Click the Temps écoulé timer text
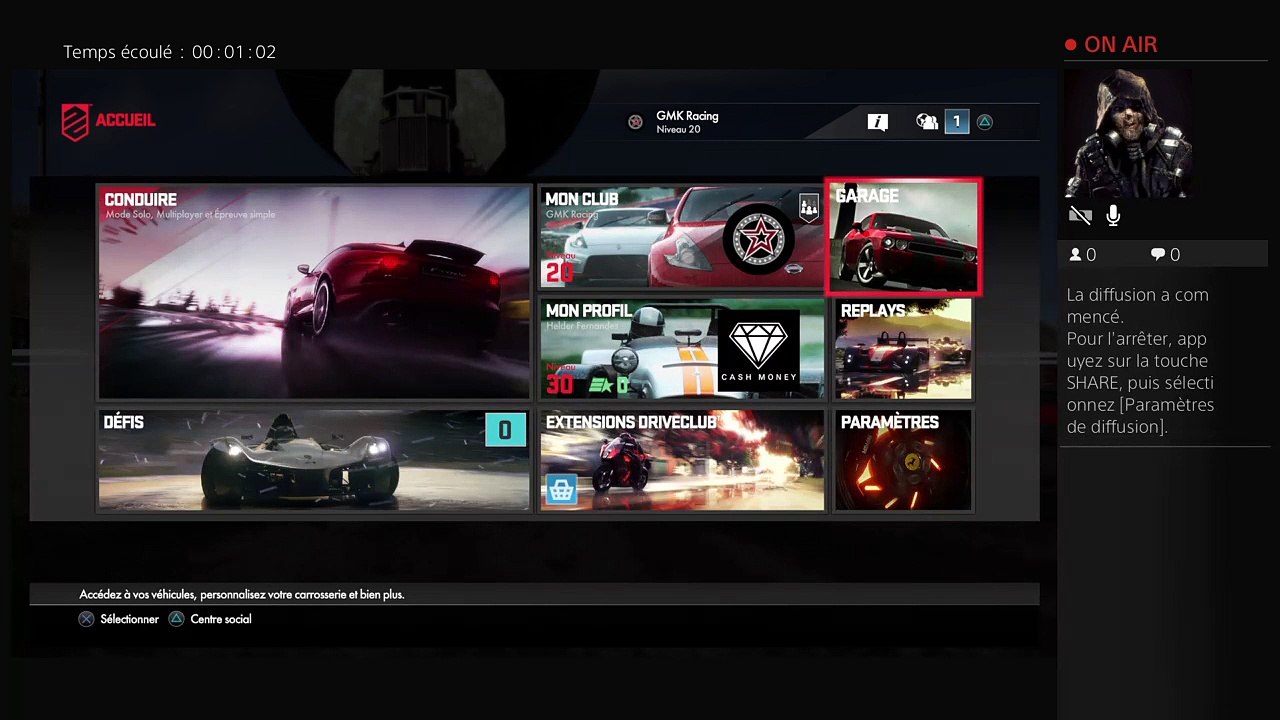This screenshot has width=1280, height=720. point(169,52)
